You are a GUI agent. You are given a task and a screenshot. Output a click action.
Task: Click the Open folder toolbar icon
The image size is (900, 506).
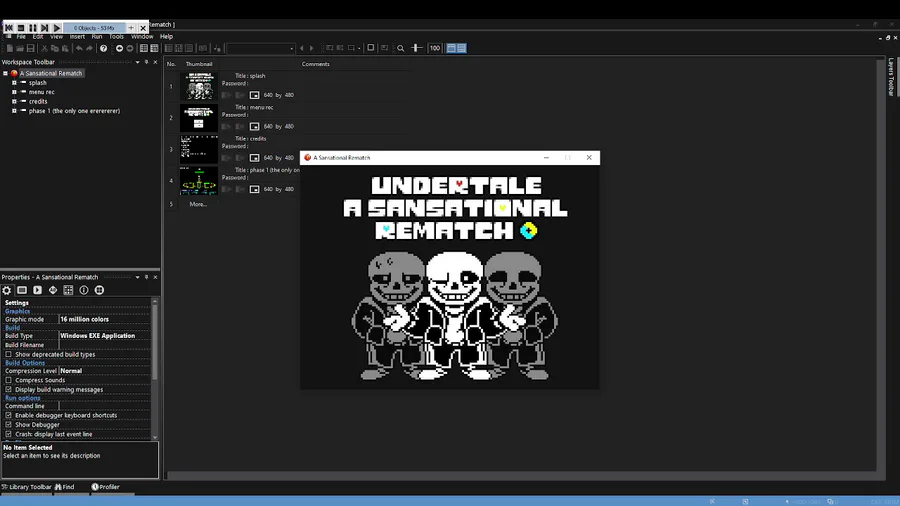point(20,48)
